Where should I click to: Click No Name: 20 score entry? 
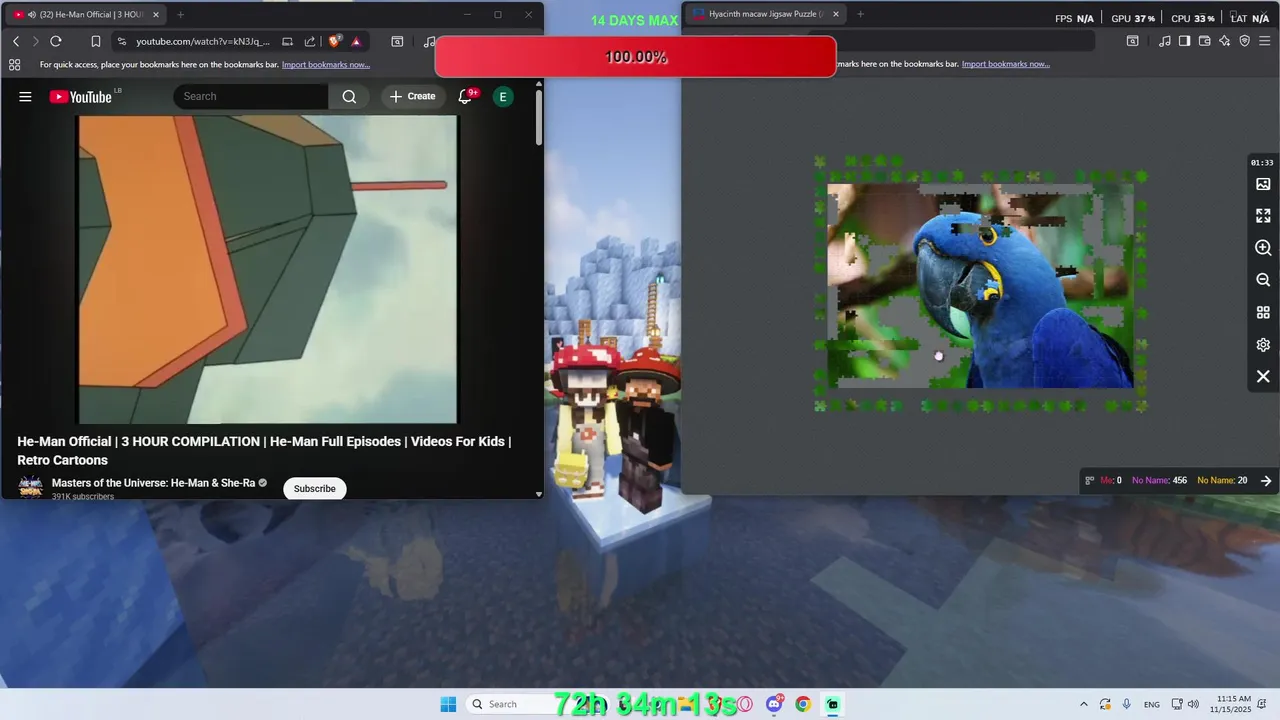tap(1222, 480)
